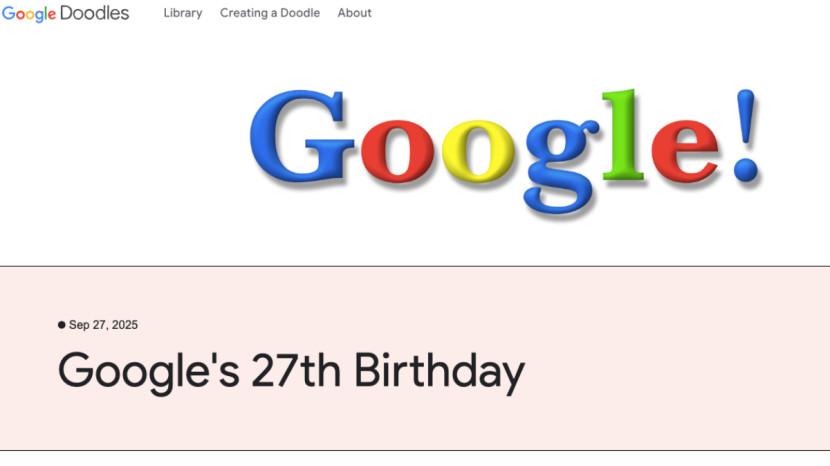The width and height of the screenshot is (830, 466).
Task: Click the Sep 27, 2025 date label
Action: tap(103, 325)
